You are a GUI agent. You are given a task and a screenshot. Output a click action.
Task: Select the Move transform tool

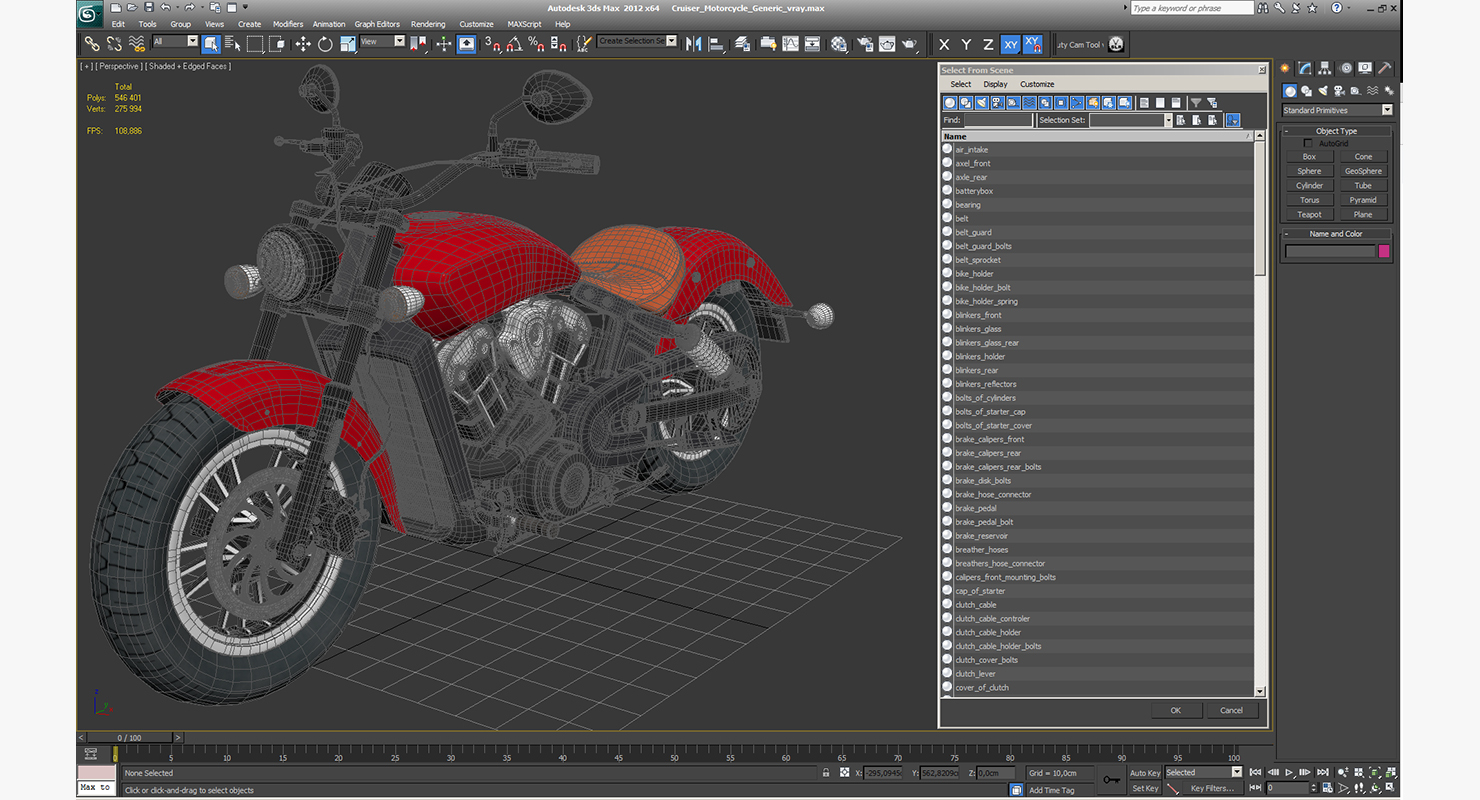point(303,44)
